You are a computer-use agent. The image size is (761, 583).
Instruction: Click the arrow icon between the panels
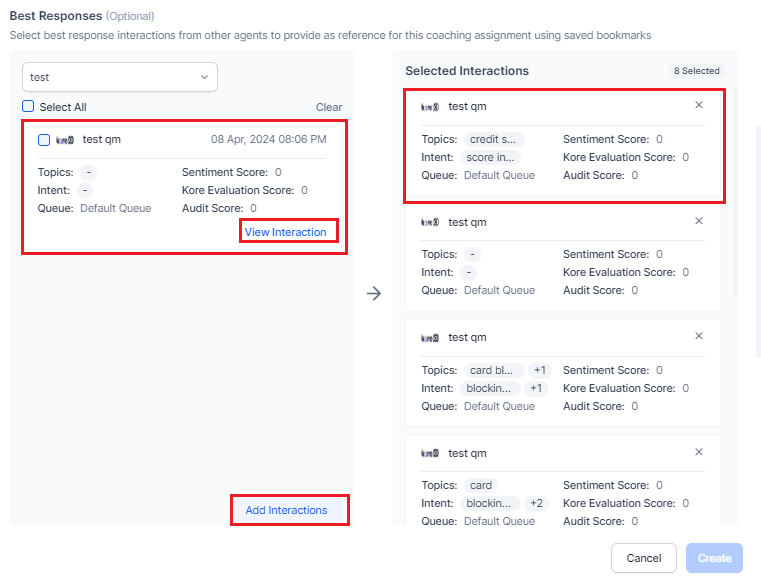[x=374, y=294]
